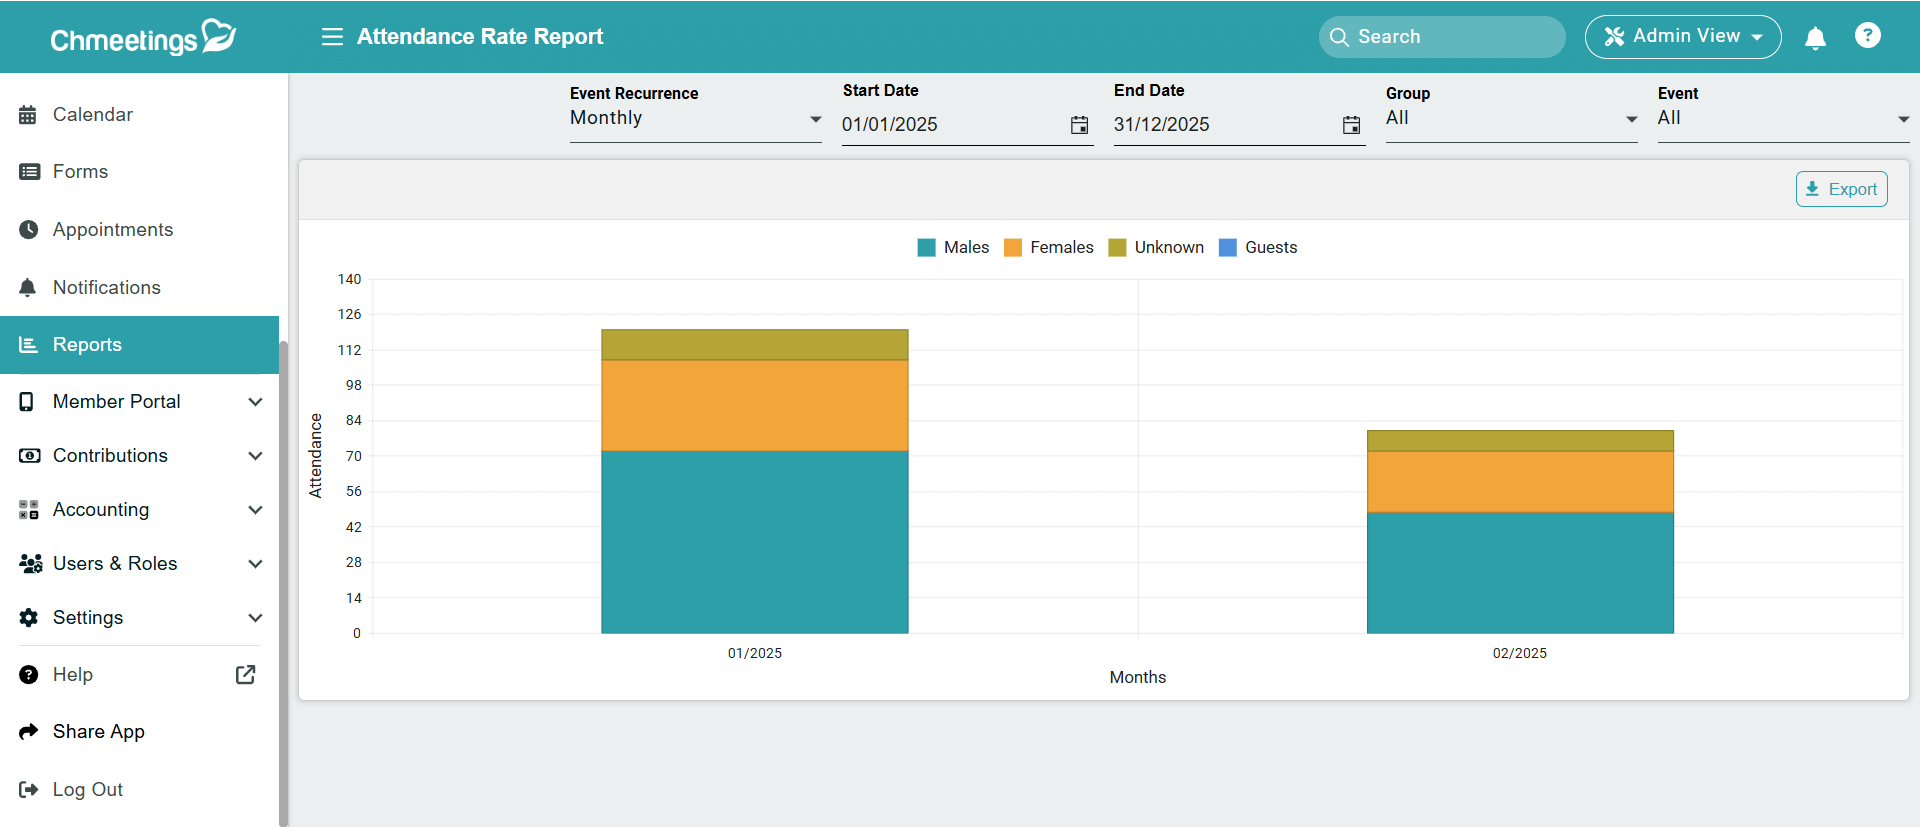Toggle the hamburger menu icon
The image size is (1920, 827).
click(332, 37)
